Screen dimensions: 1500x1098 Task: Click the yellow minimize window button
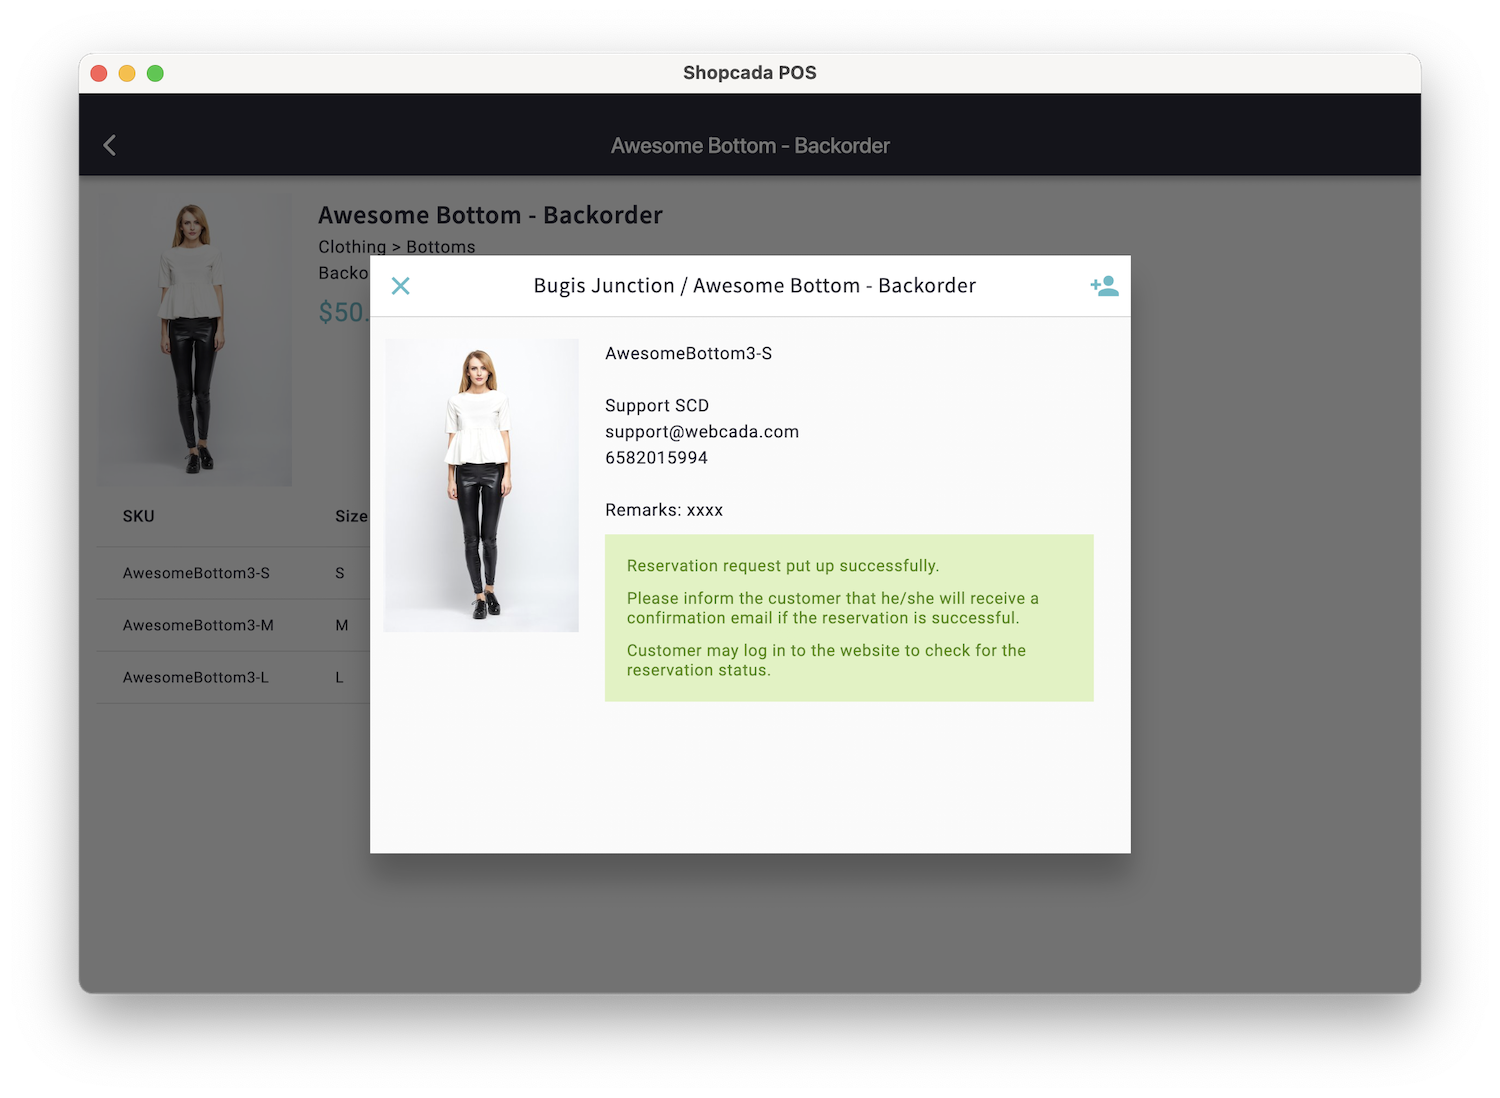coord(127,73)
